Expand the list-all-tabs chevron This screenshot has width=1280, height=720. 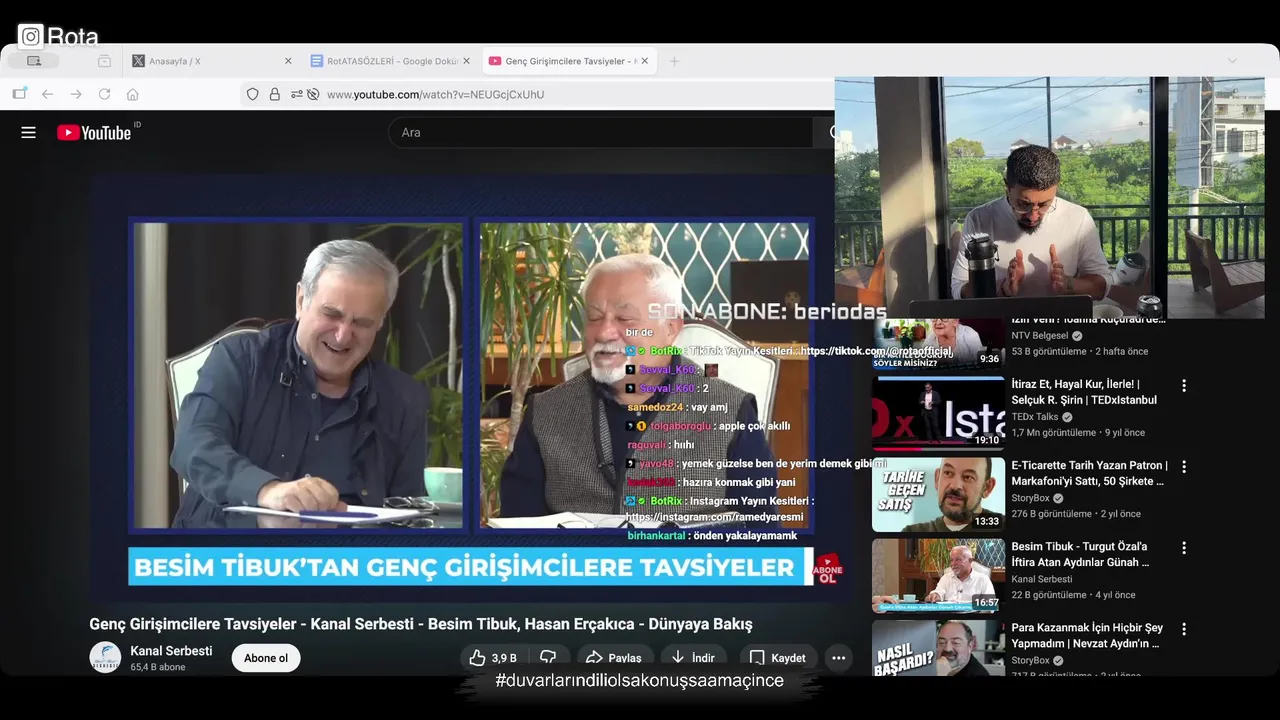pos(1232,61)
